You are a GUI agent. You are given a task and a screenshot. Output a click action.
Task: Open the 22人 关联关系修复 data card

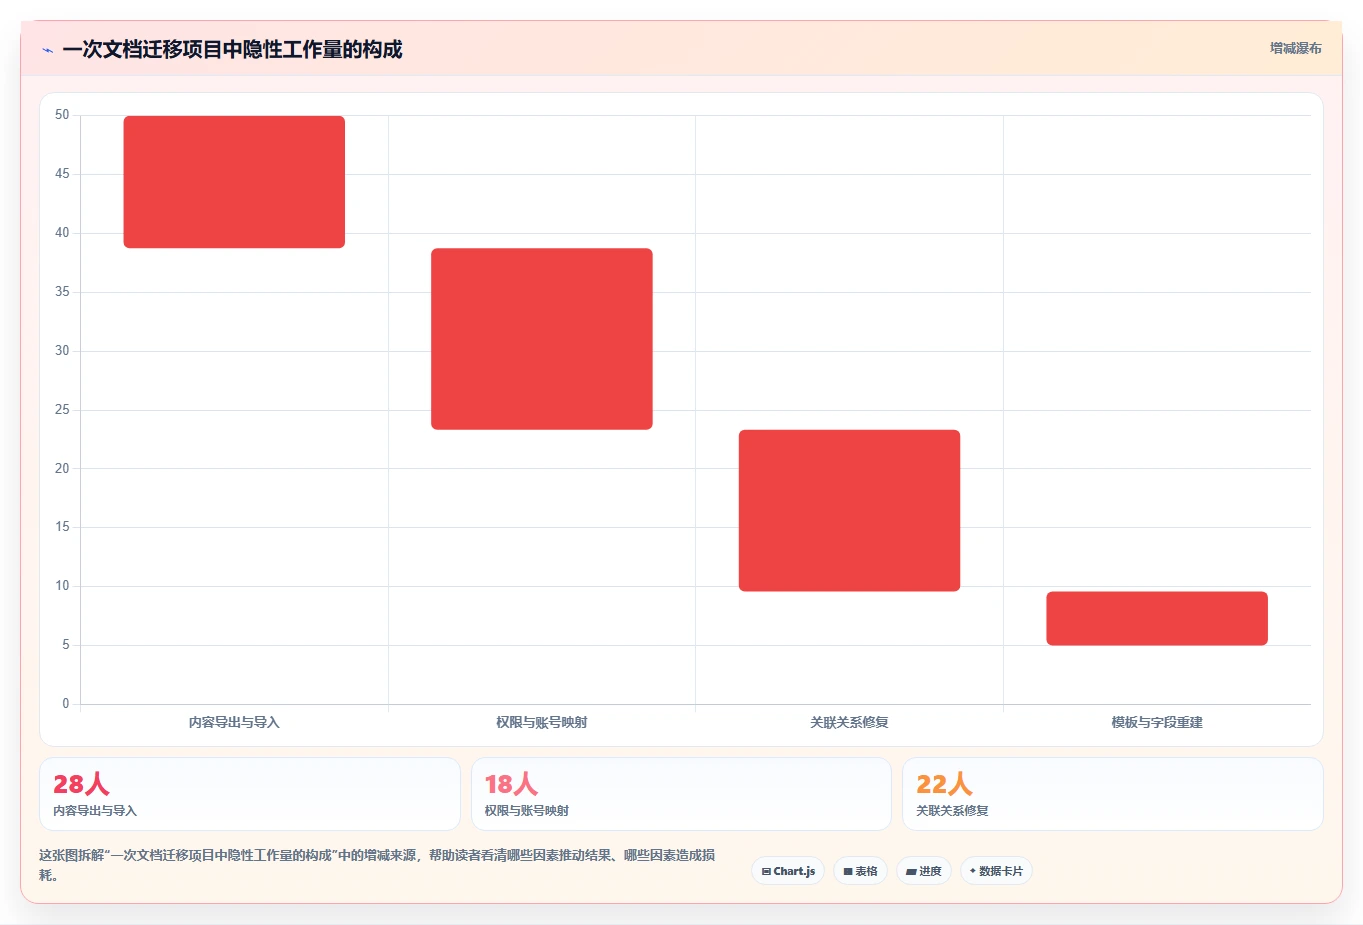[x=1113, y=794]
